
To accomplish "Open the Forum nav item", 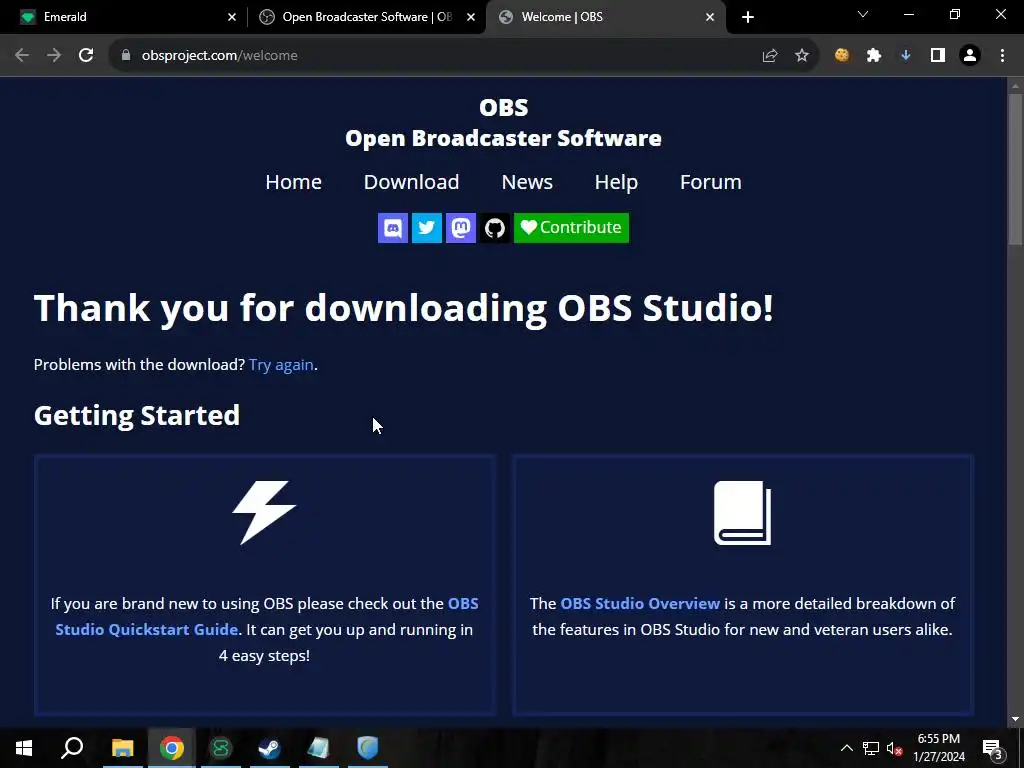I will (x=711, y=182).
